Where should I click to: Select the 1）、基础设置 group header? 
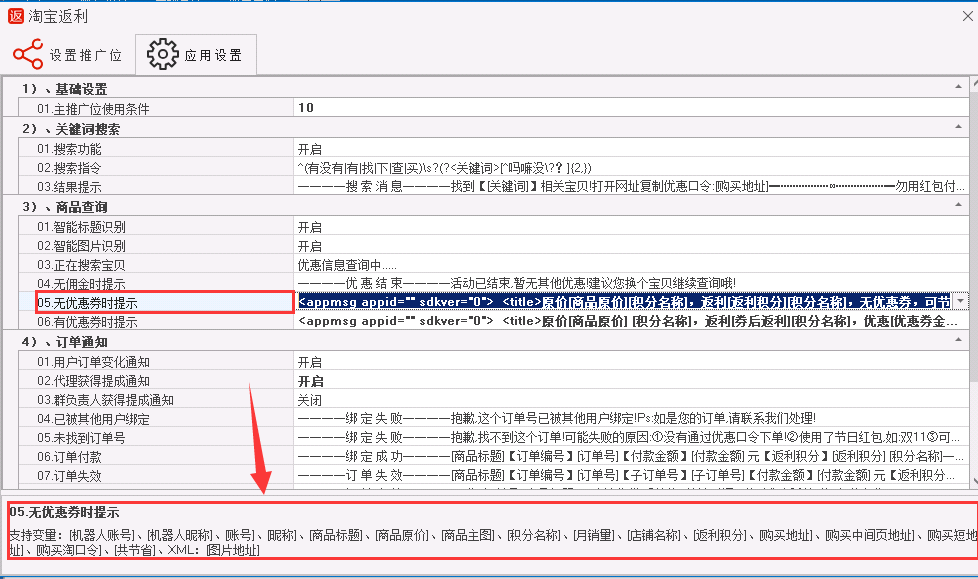point(65,89)
